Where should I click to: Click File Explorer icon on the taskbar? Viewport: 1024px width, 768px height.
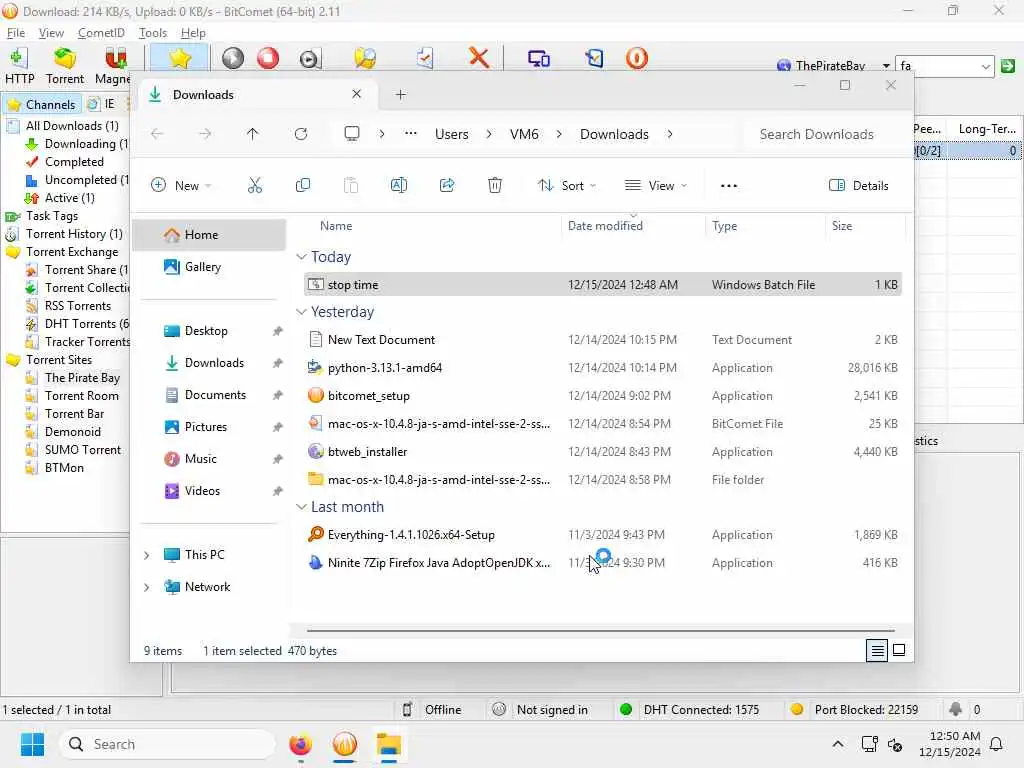389,744
